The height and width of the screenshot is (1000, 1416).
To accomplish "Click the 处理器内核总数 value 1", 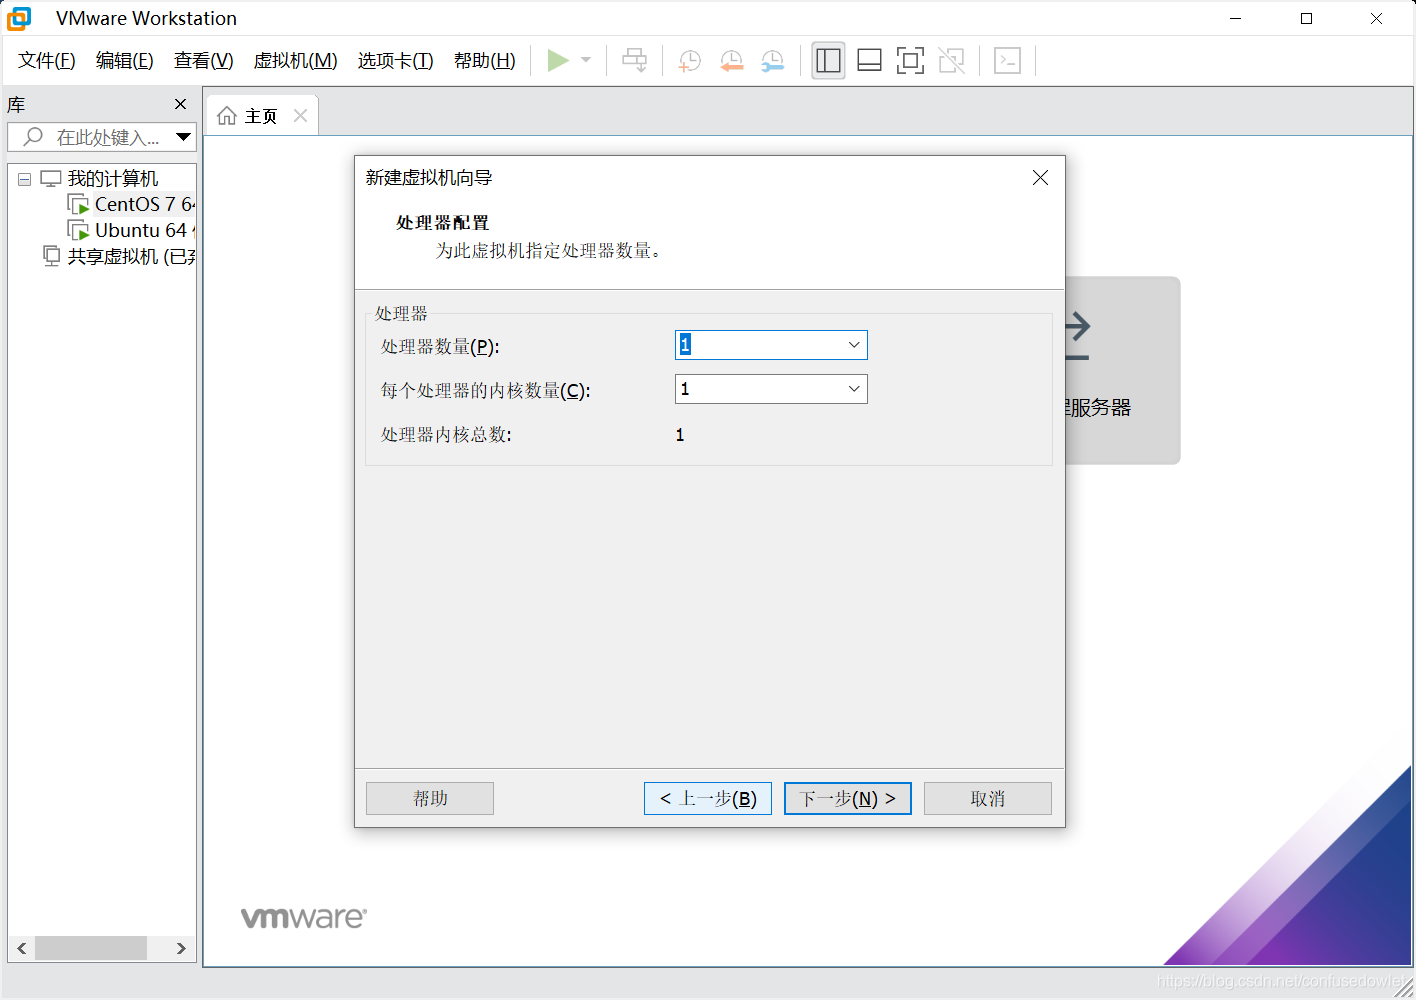I will pyautogui.click(x=680, y=435).
